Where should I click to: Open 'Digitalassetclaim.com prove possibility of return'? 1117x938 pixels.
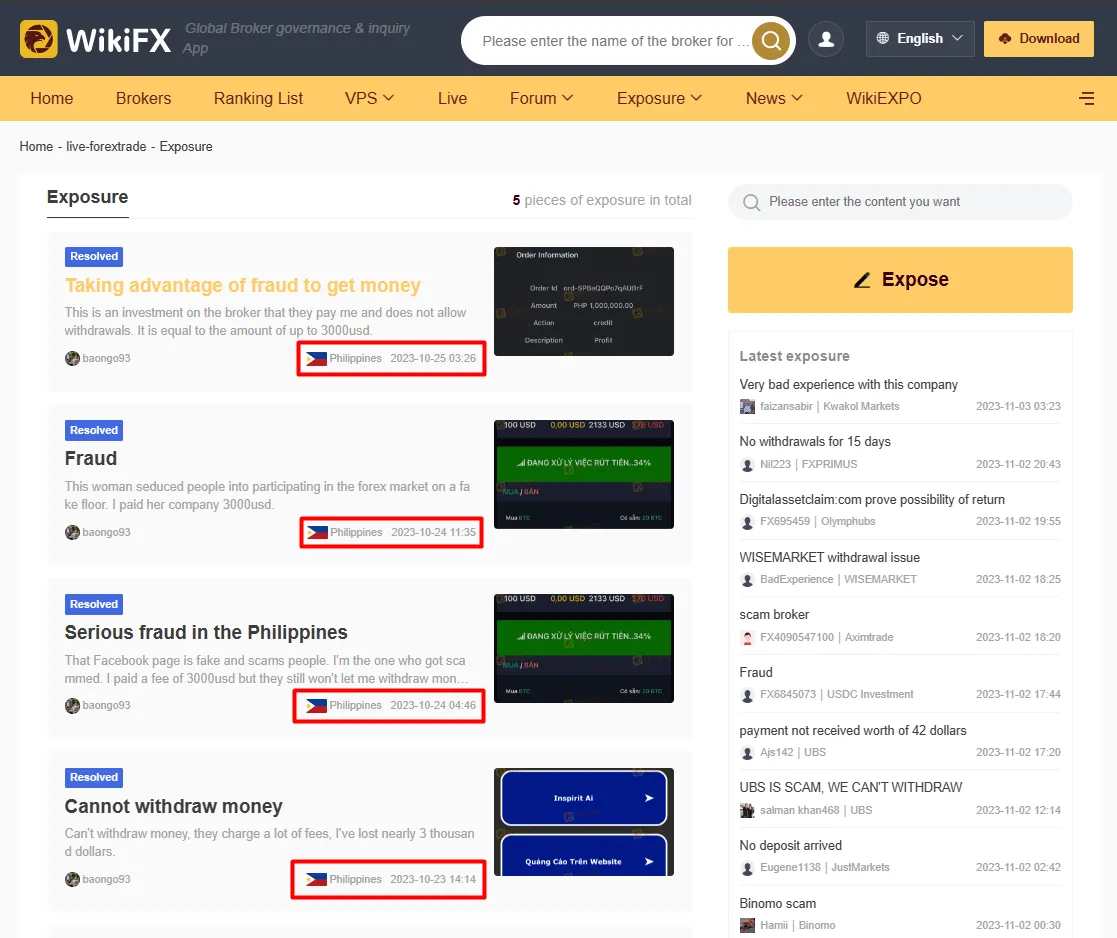(x=872, y=500)
